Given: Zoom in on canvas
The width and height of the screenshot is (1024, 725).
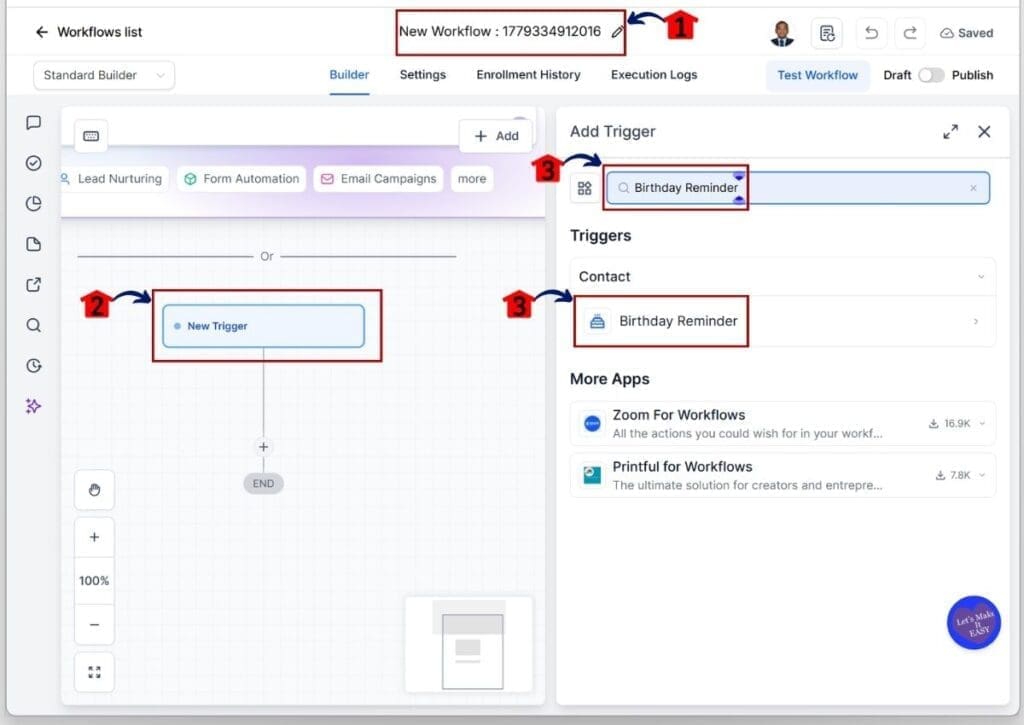Looking at the screenshot, I should coord(94,537).
